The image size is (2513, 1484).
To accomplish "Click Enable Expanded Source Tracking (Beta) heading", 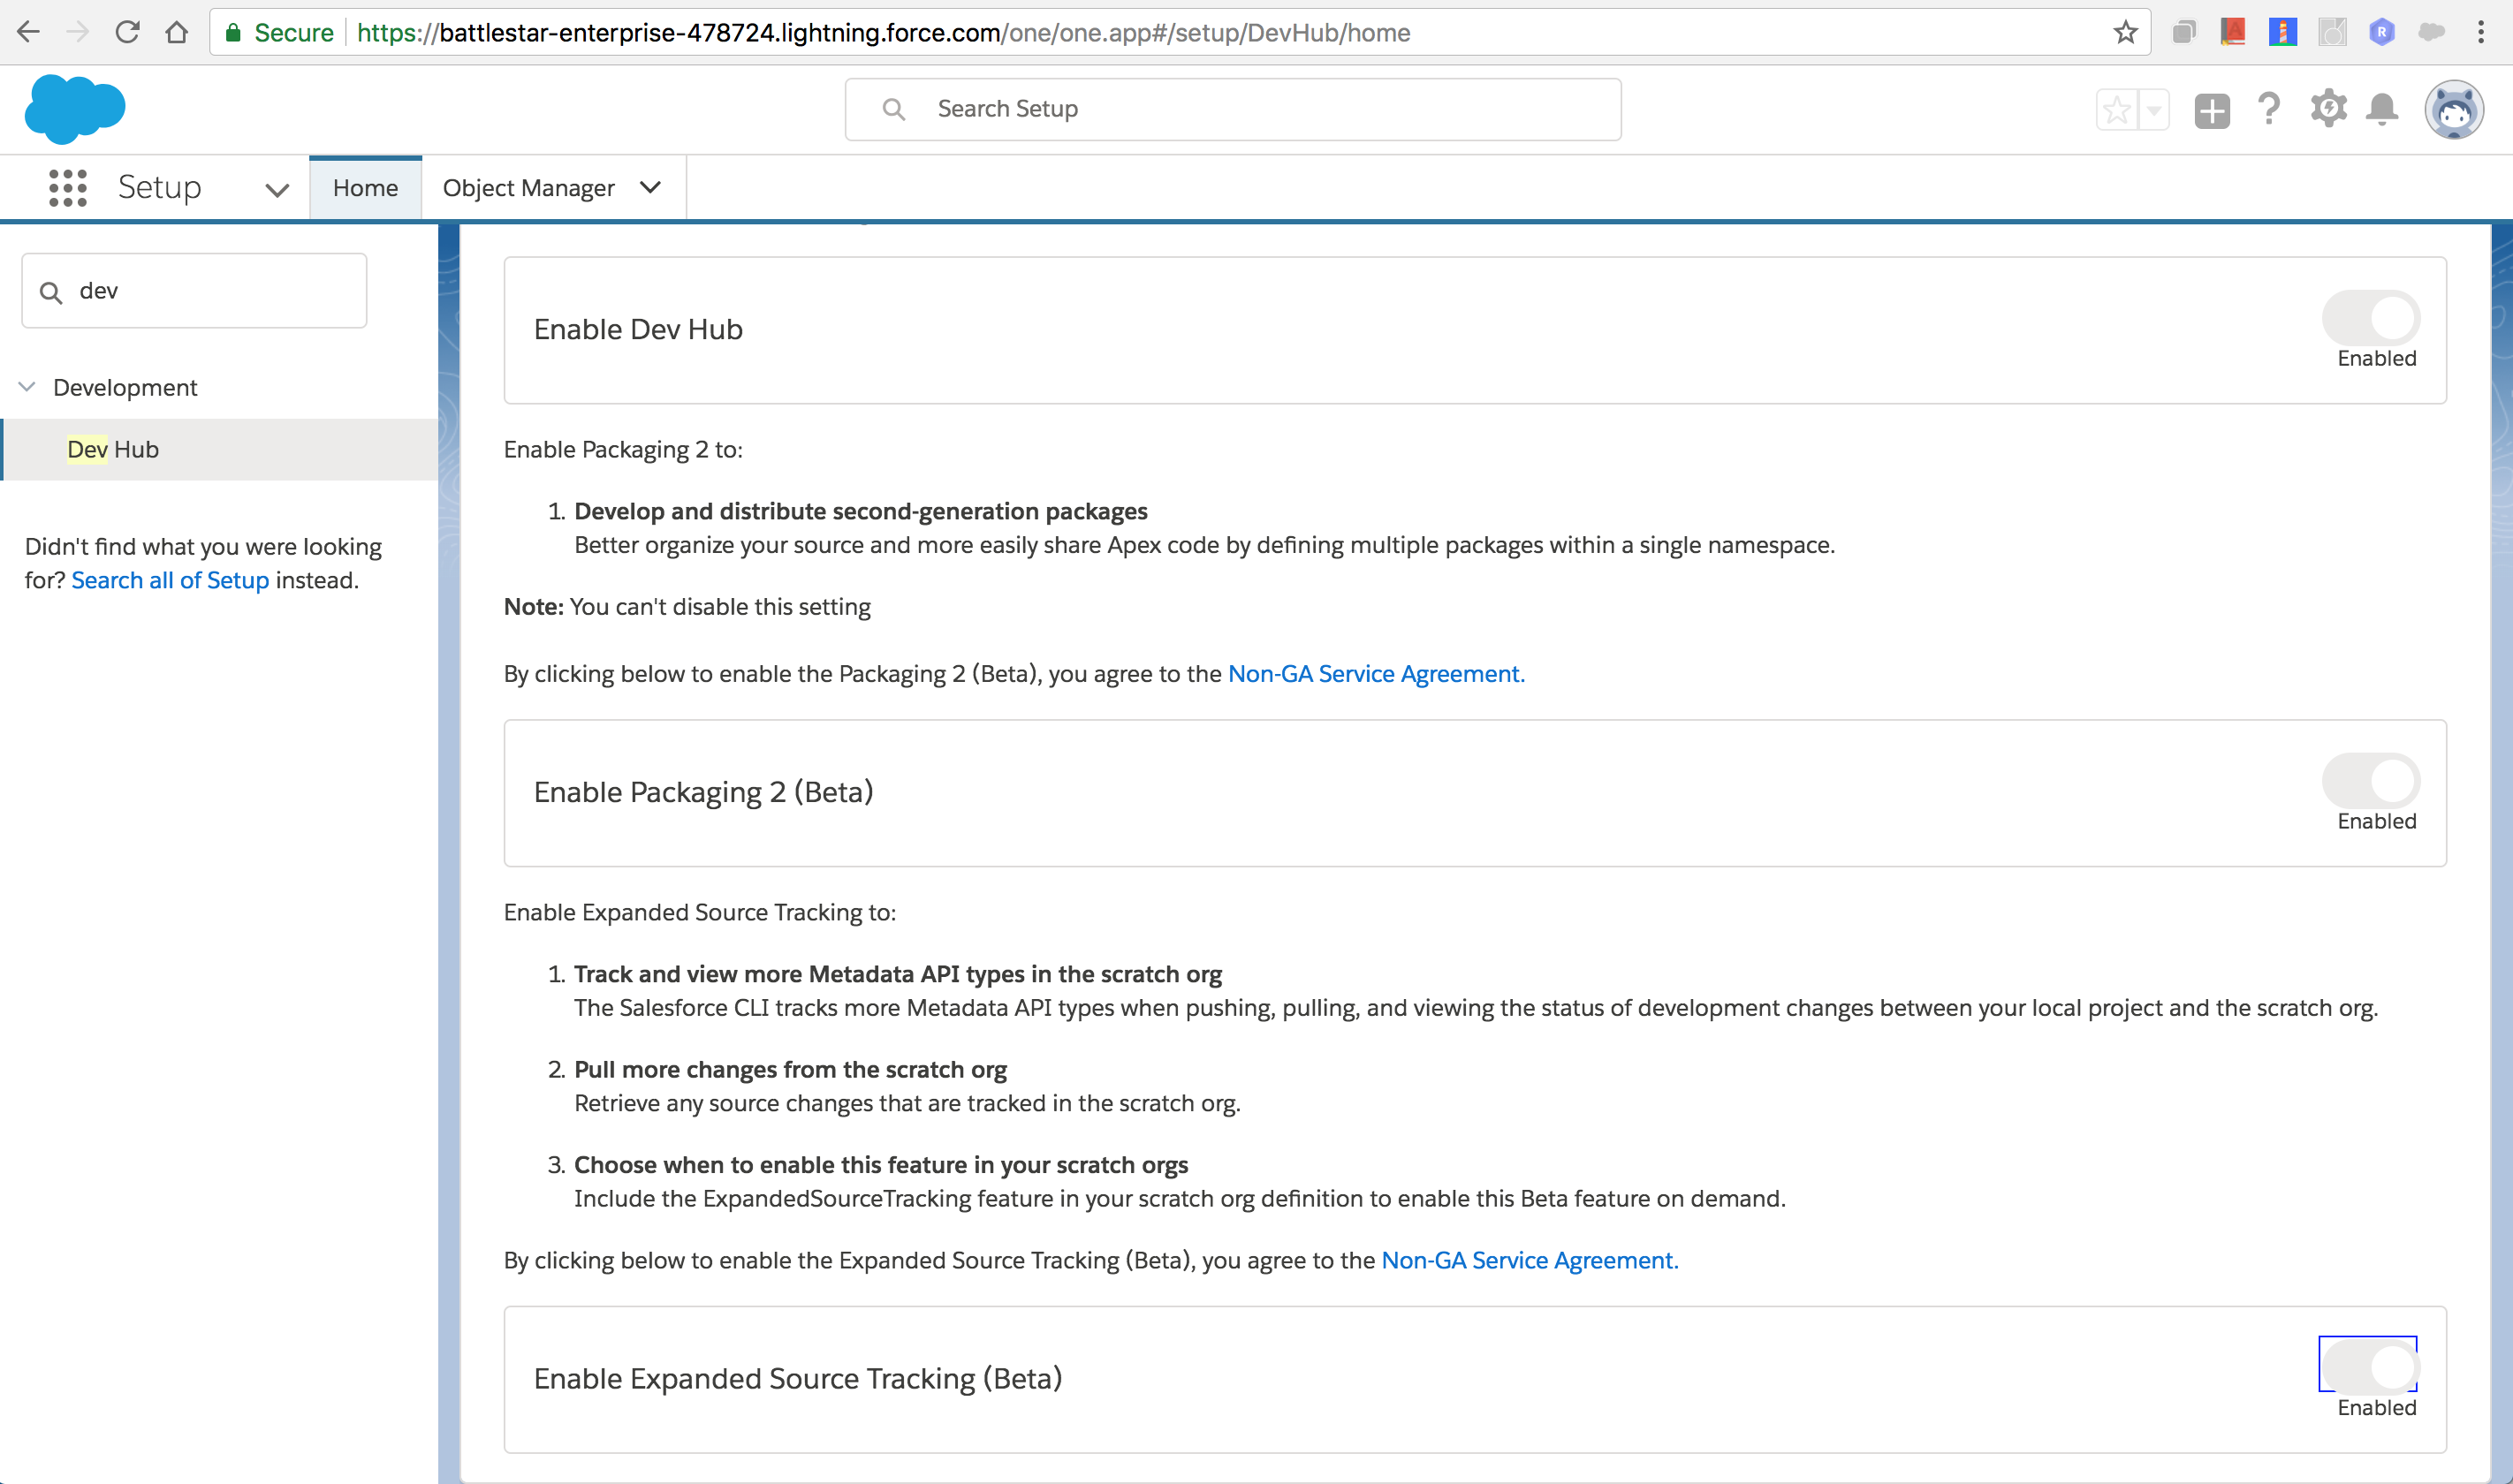I will click(x=797, y=1378).
